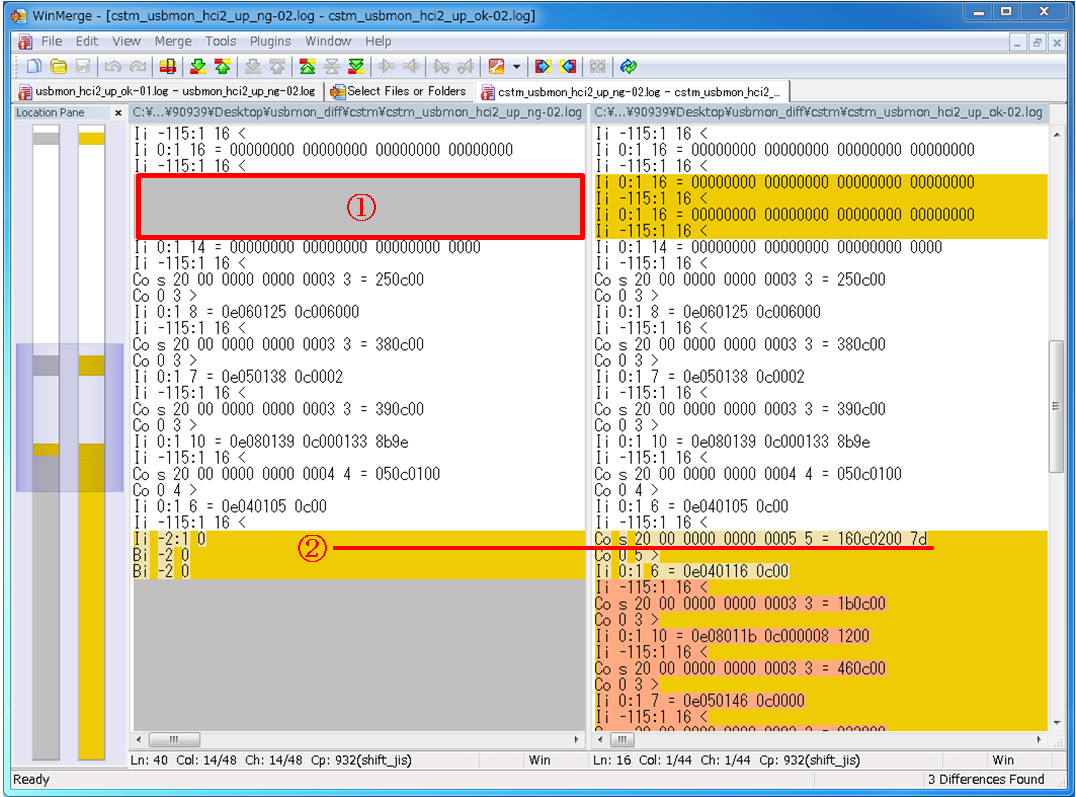The image size is (1076, 797).
Task: Click left pane horizontal scroll right arrow
Action: pos(576,739)
